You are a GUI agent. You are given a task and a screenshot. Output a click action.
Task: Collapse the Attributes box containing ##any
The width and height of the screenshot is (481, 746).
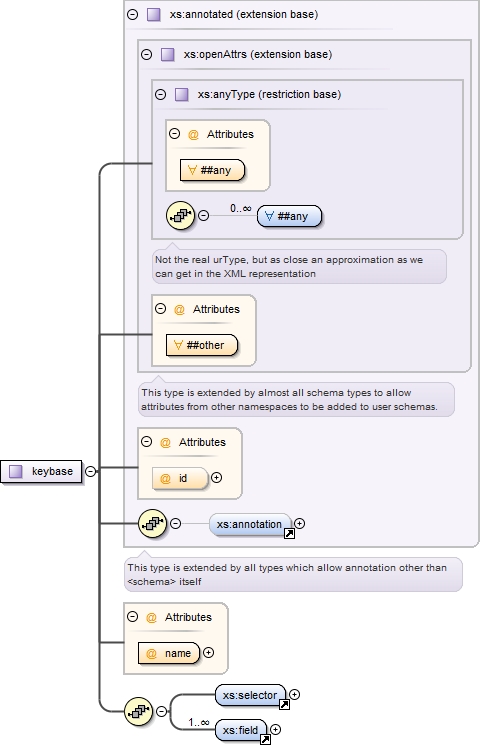pos(175,134)
